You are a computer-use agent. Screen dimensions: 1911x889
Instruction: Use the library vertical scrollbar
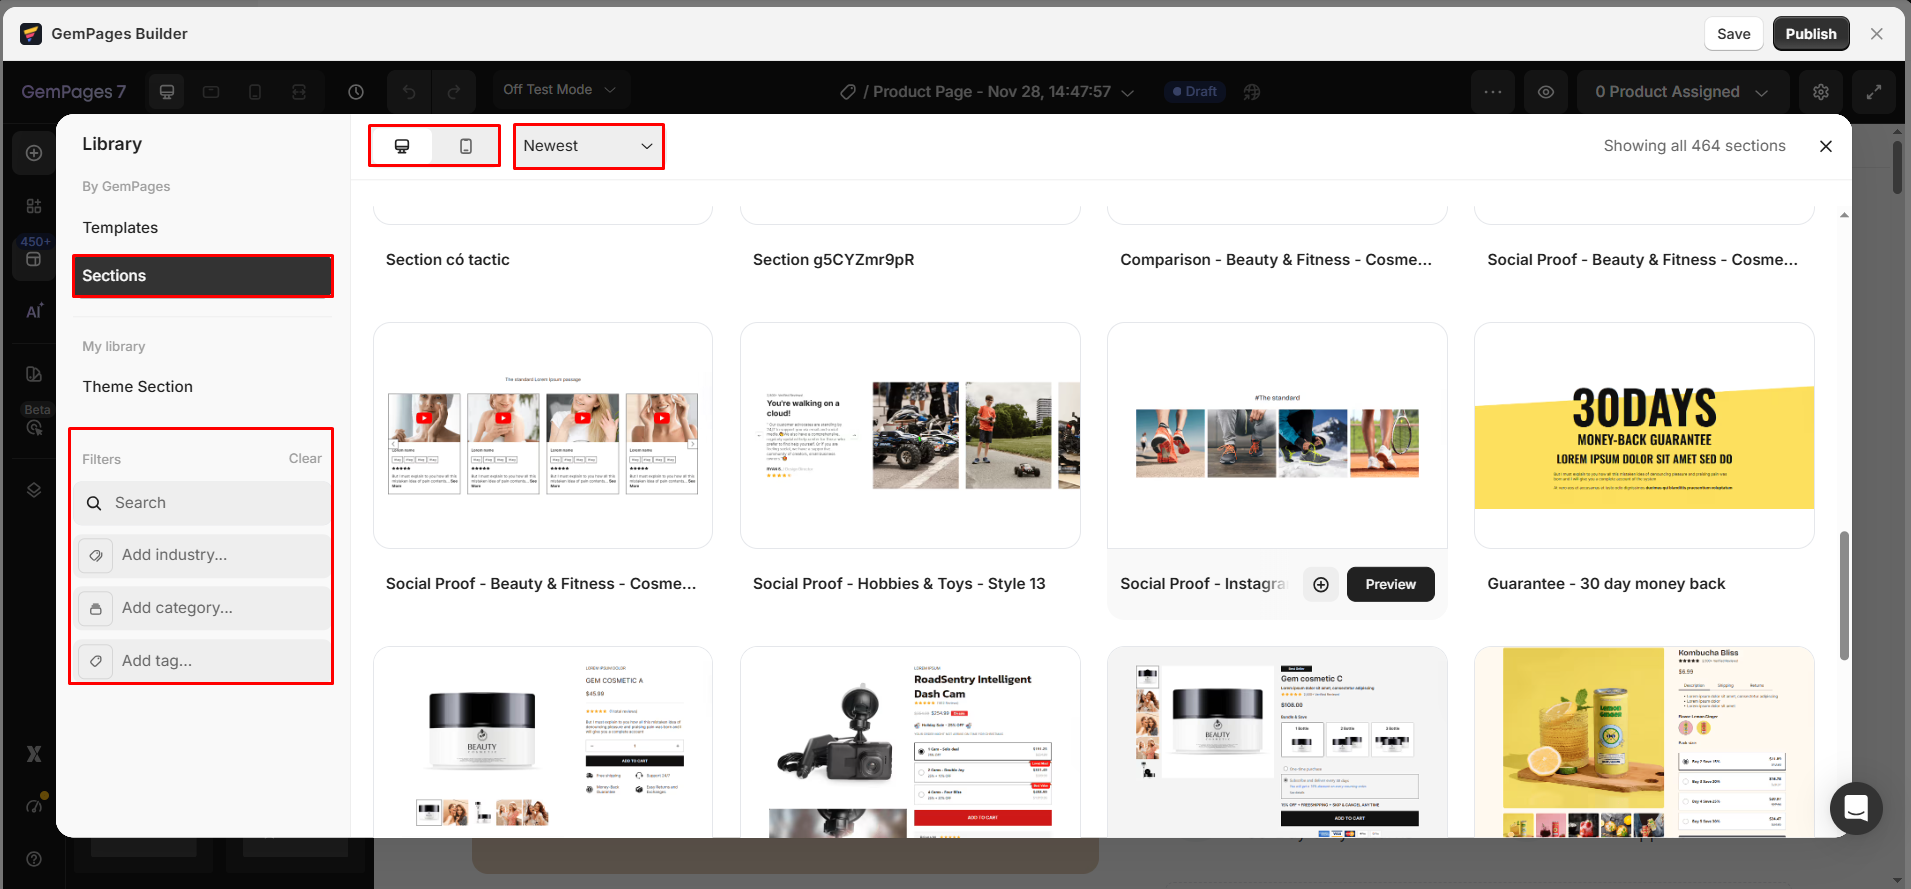pos(1844,595)
